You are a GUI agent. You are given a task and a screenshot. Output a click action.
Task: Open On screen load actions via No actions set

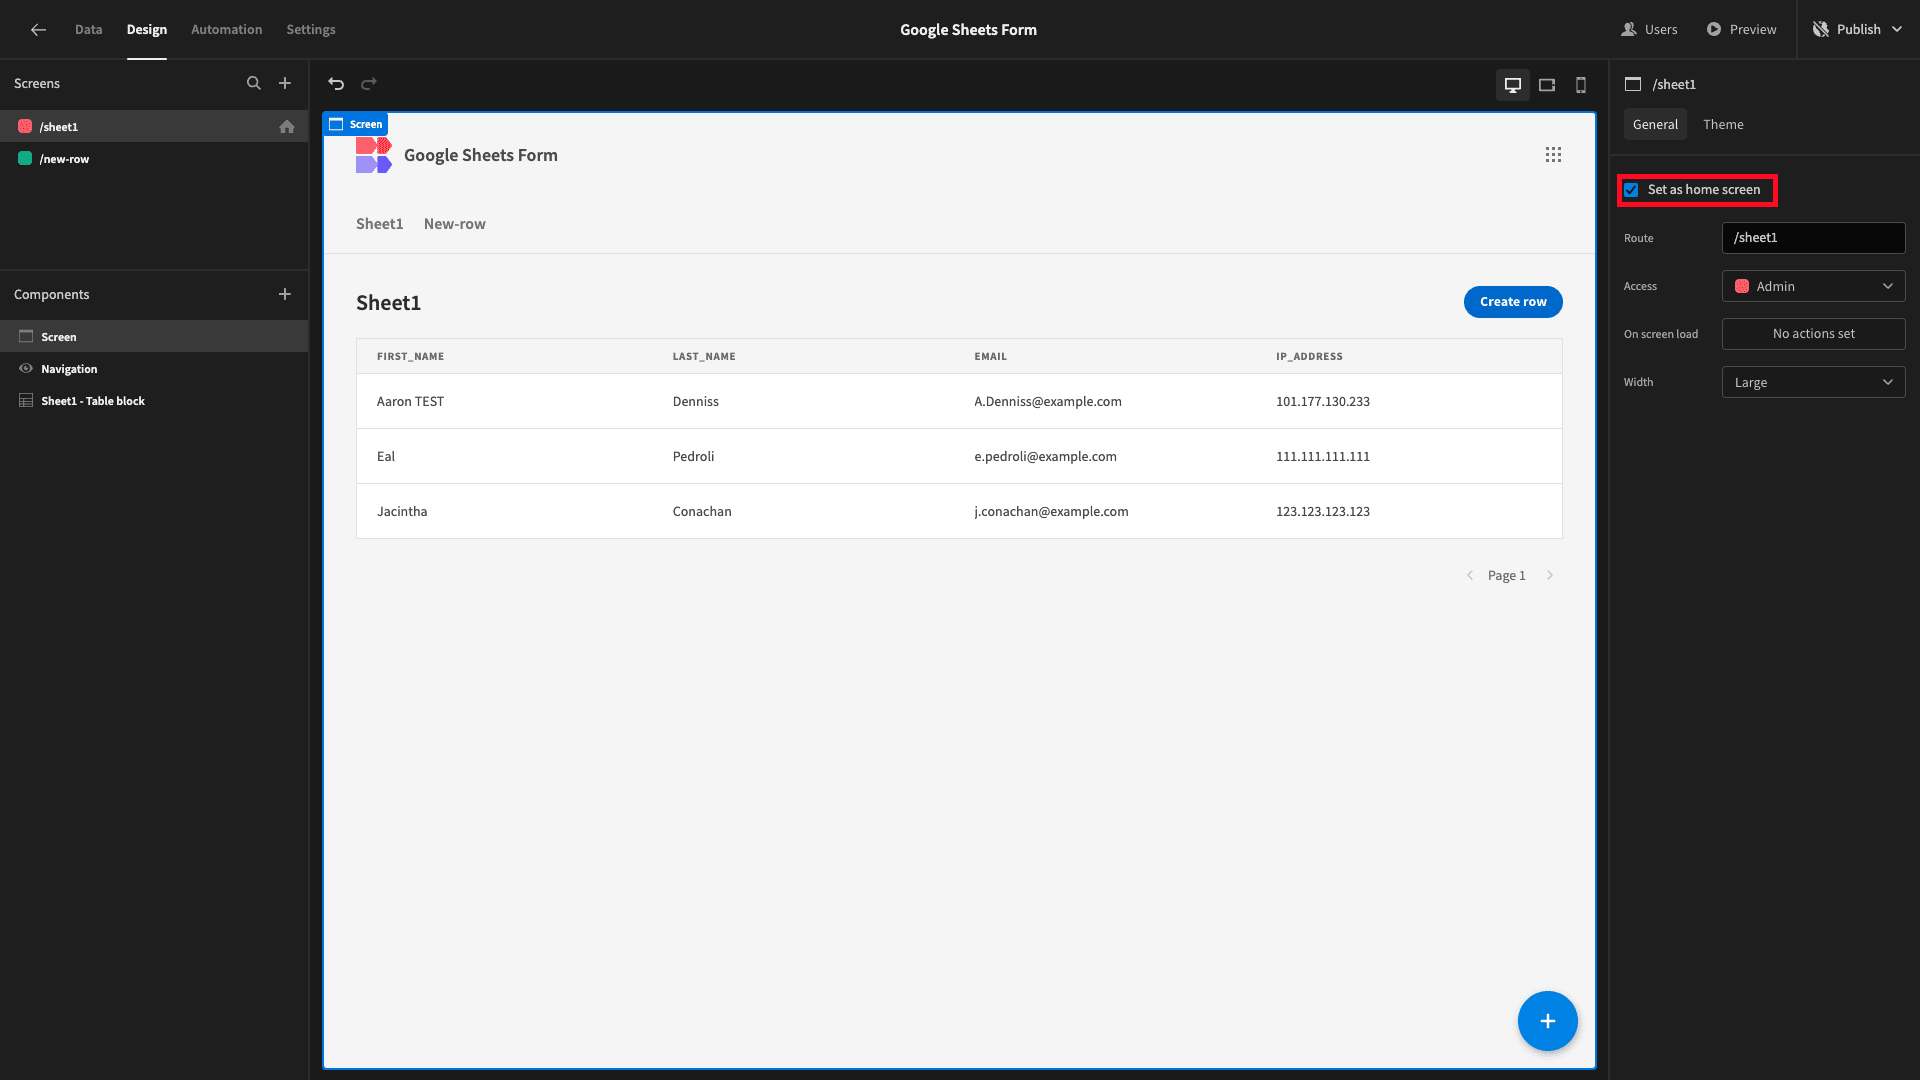[1813, 333]
